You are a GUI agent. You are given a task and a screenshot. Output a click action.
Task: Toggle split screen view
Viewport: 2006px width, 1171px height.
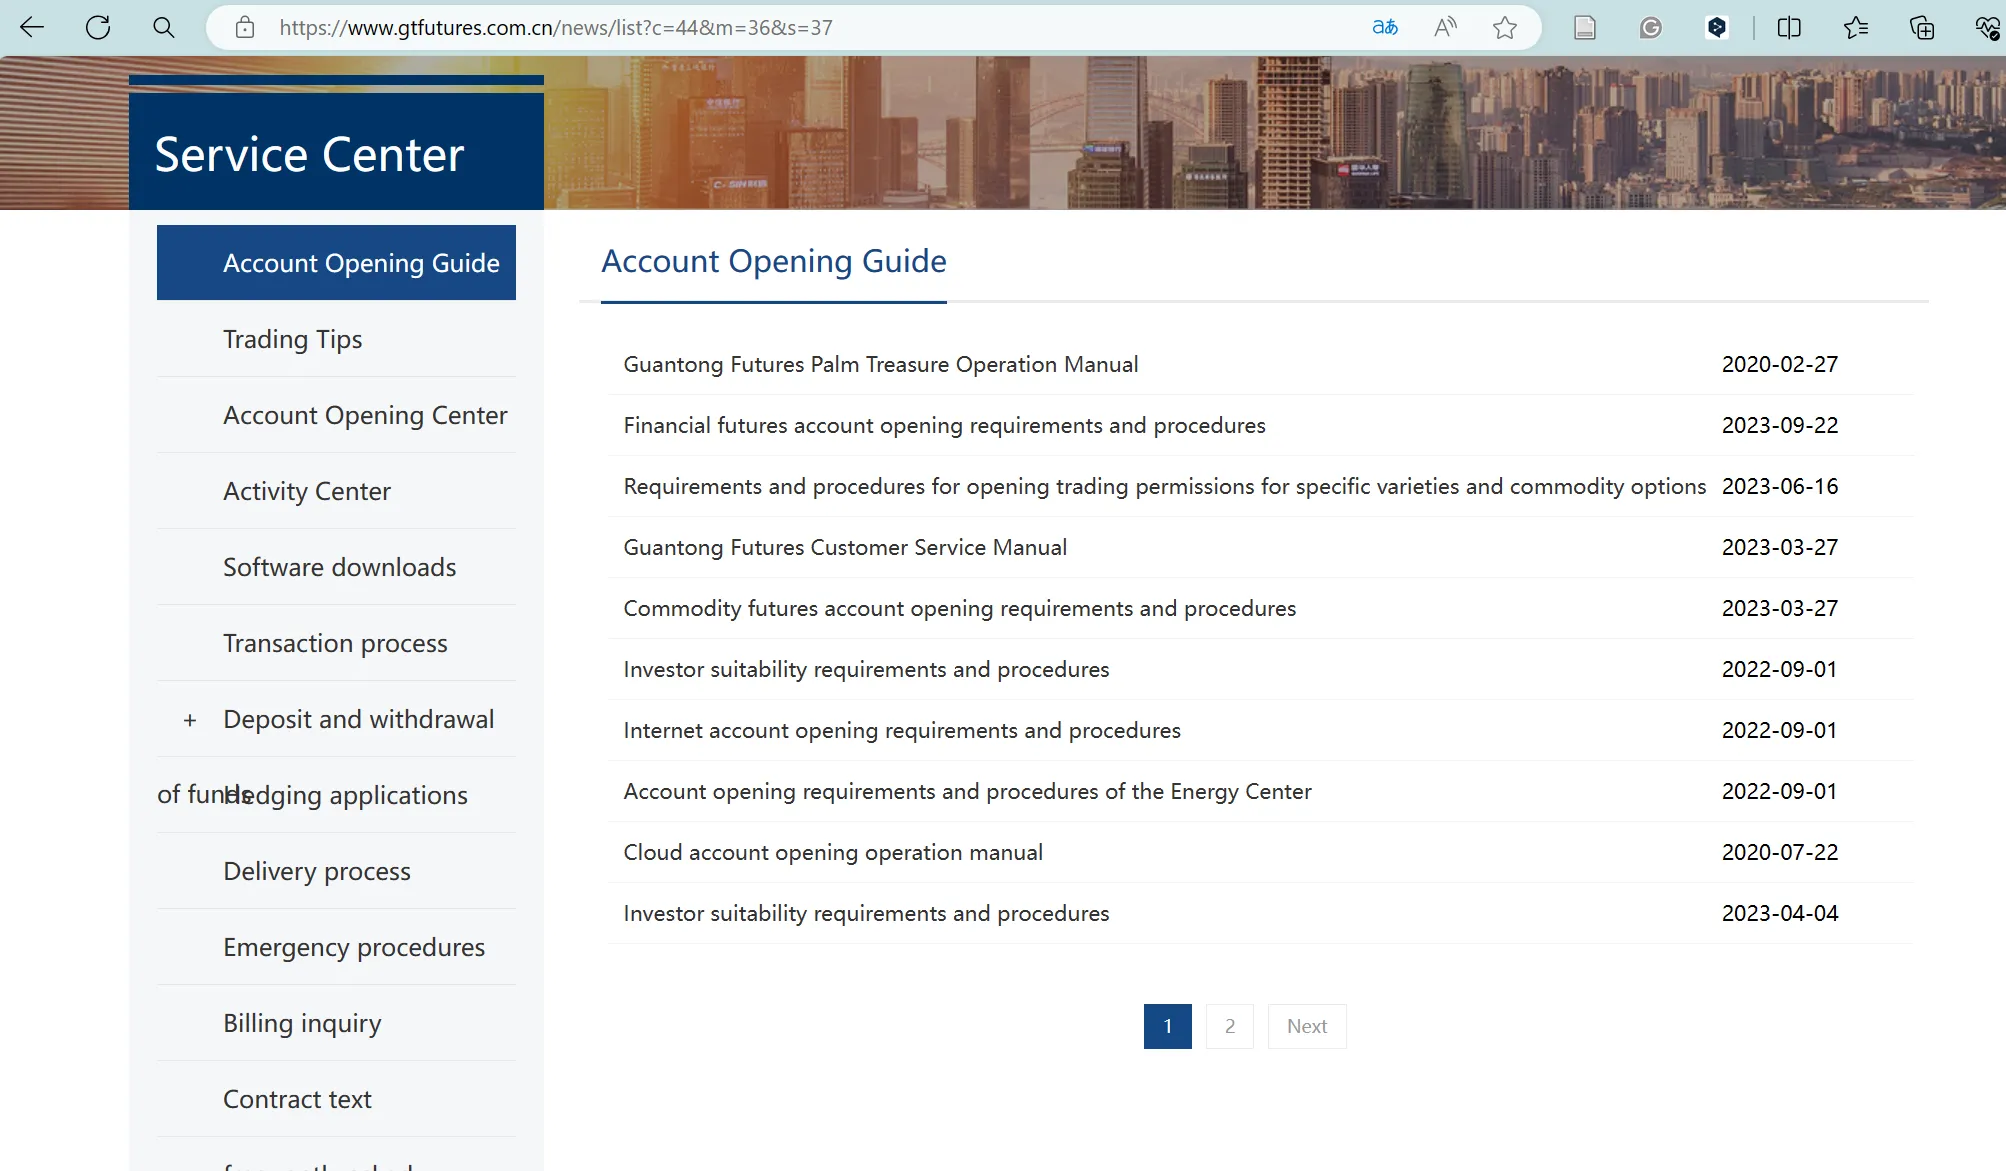[x=1789, y=27]
